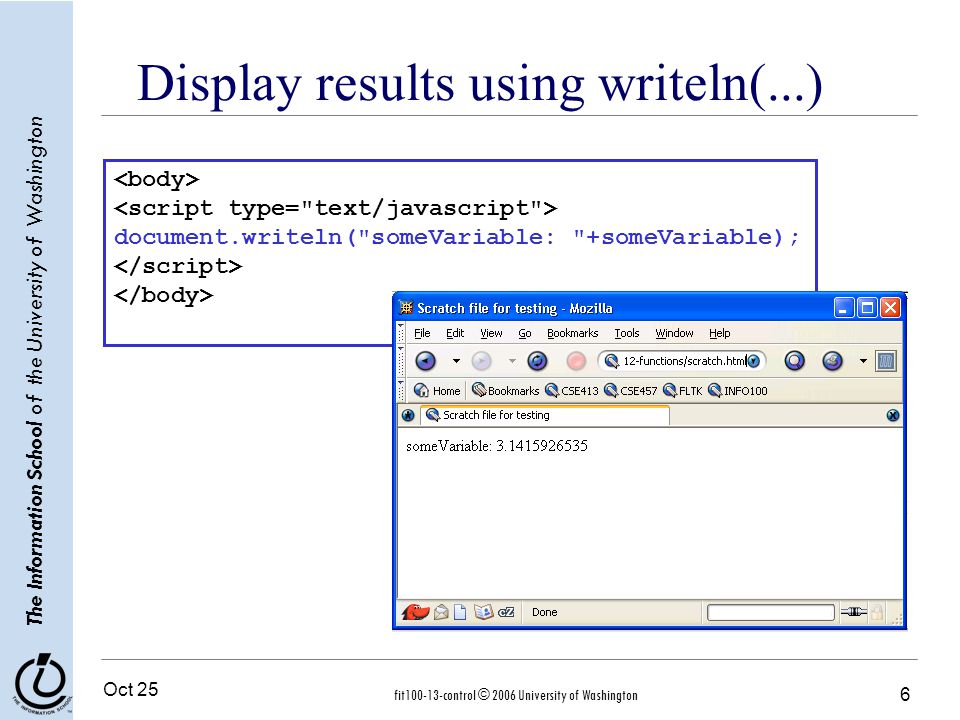
Task: Open the Go menu
Action: (x=525, y=333)
